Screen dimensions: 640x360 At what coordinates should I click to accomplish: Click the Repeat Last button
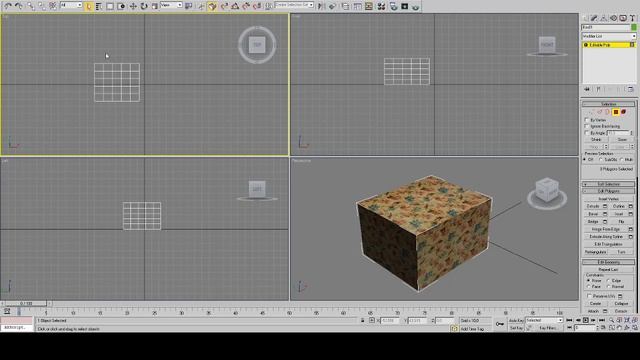[x=608, y=269]
